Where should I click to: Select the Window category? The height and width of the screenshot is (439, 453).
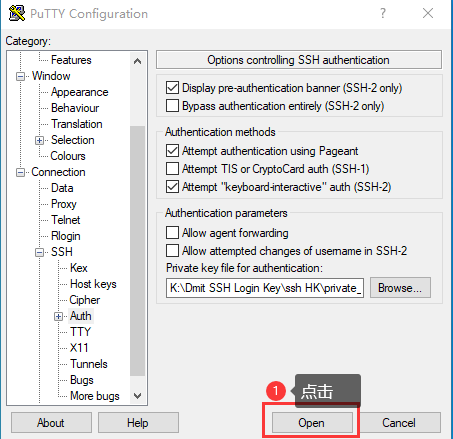tap(51, 76)
